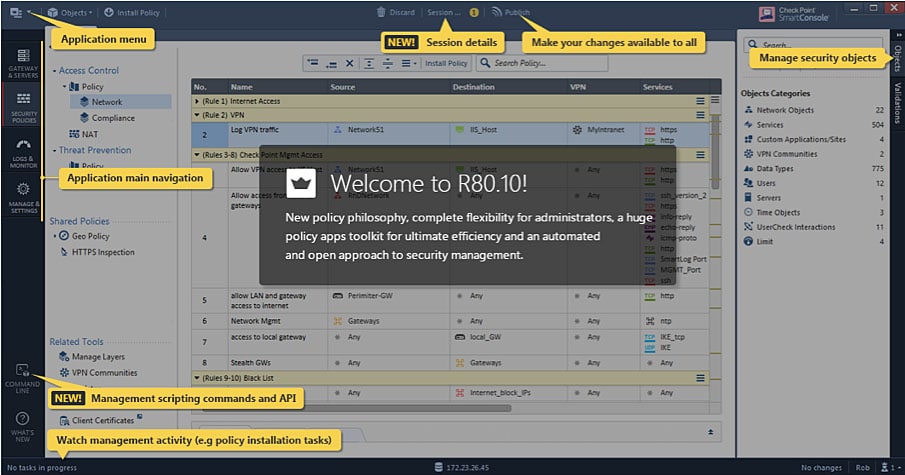Open the column options icon at the right end of the rulebase header
Viewport: 905px width, 475px height.
[715, 100]
